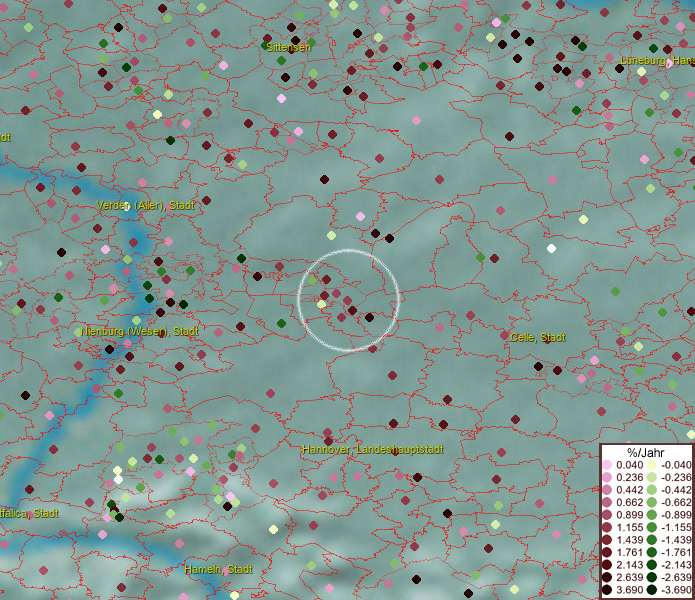Pick the -1.761 dark green legend swatch

point(652,552)
